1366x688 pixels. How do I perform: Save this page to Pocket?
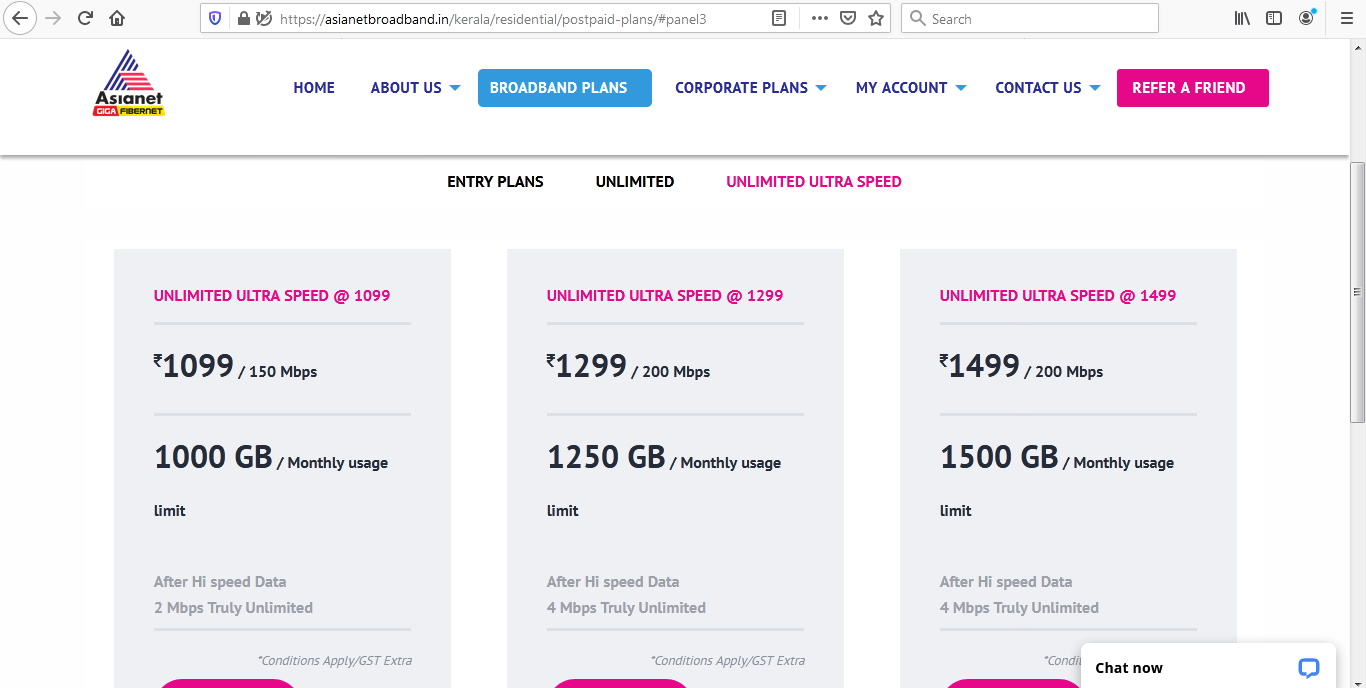[x=848, y=18]
